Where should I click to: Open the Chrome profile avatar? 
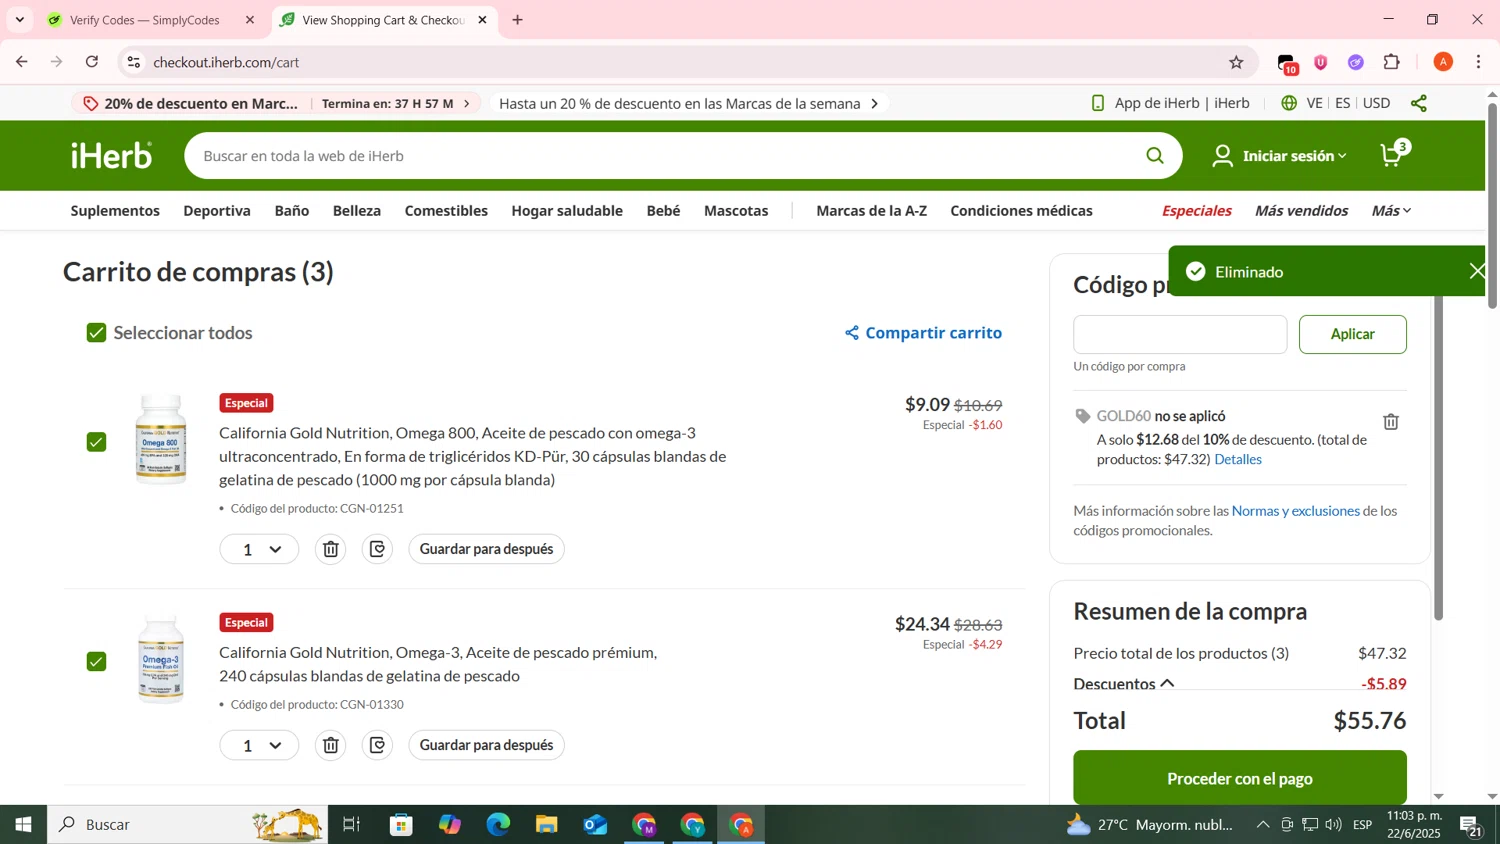point(1443,62)
